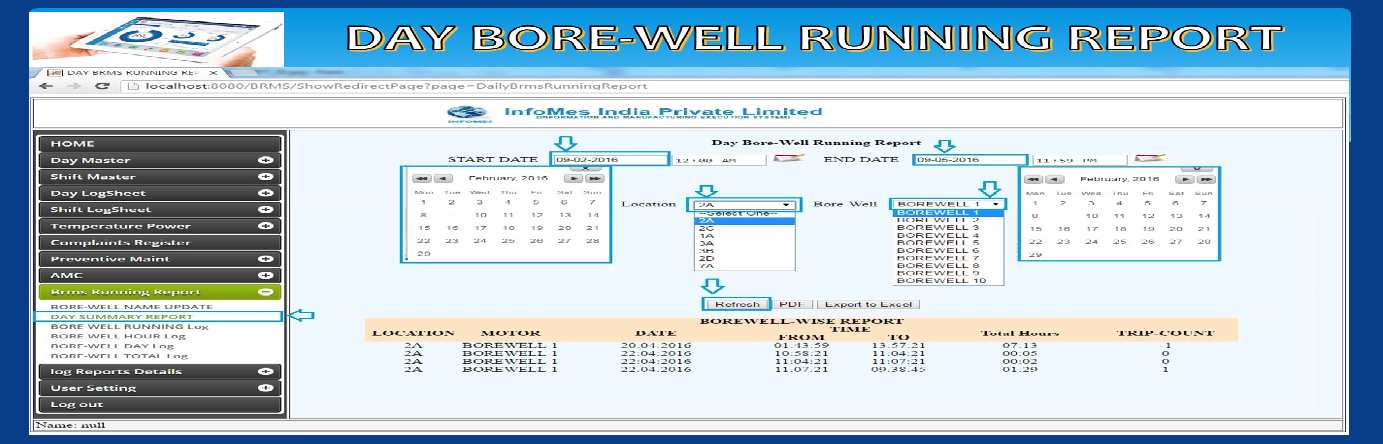
Task: Expand the AMC menu
Action: coord(265,275)
